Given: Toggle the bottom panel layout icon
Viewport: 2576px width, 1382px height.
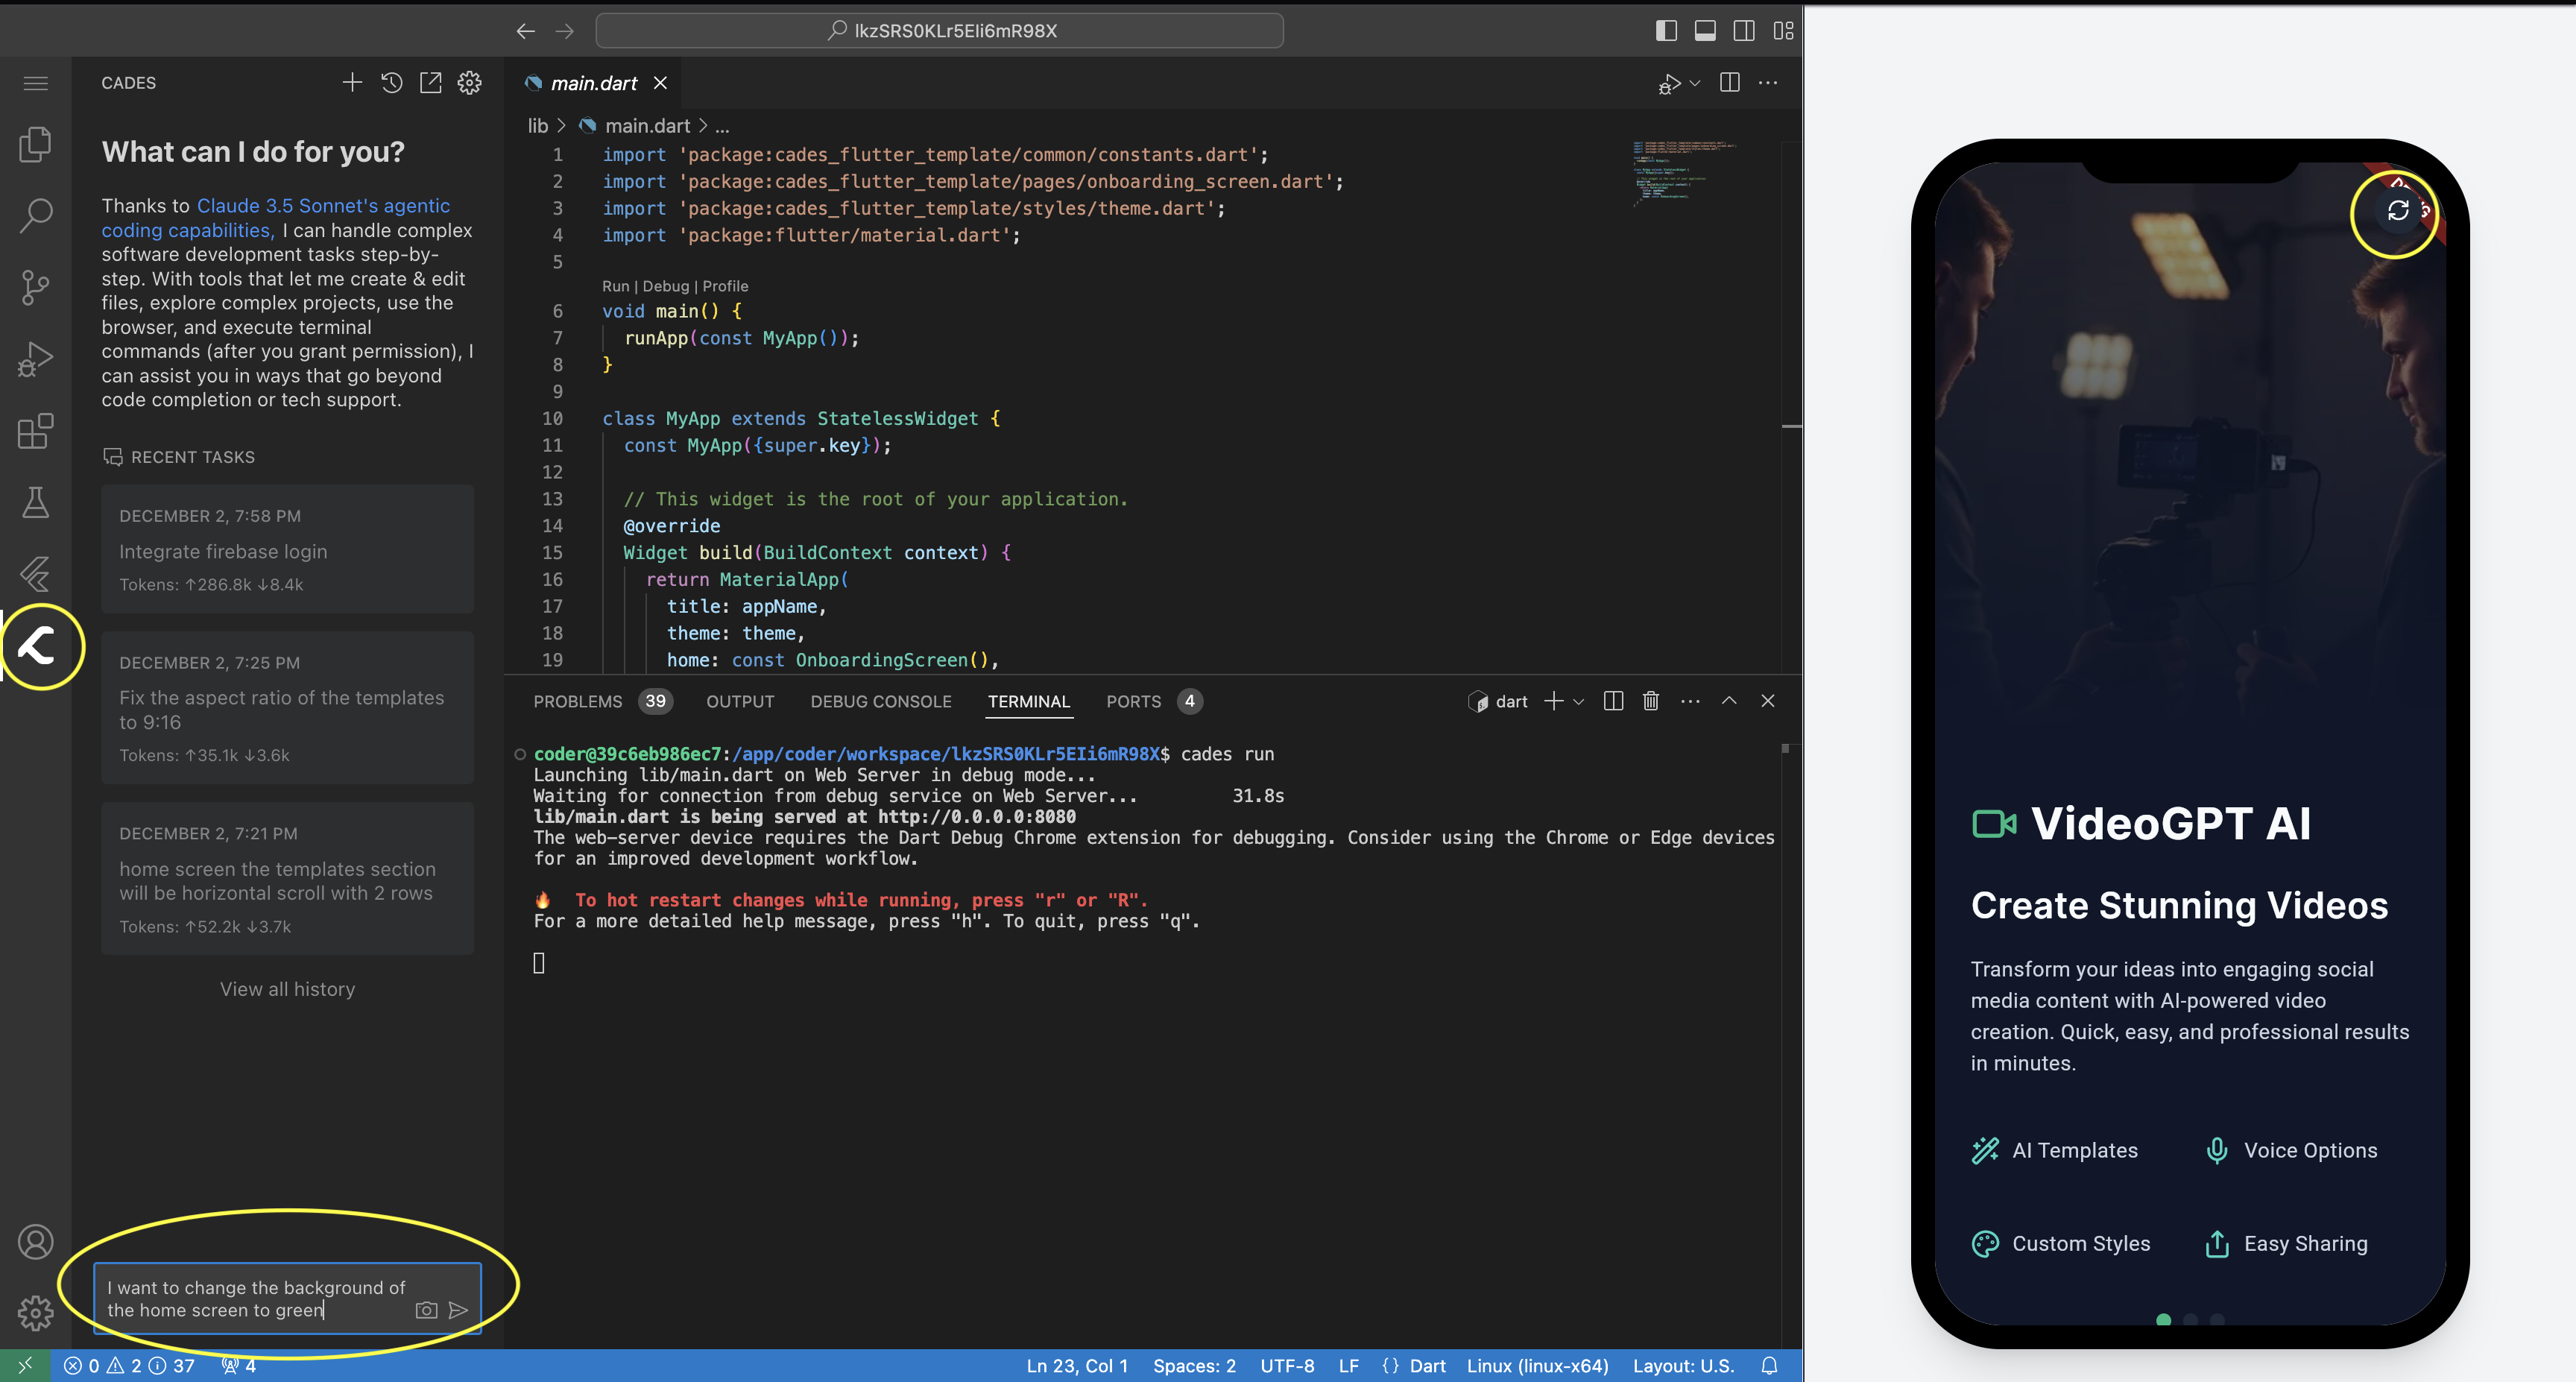Looking at the screenshot, I should [x=1705, y=31].
